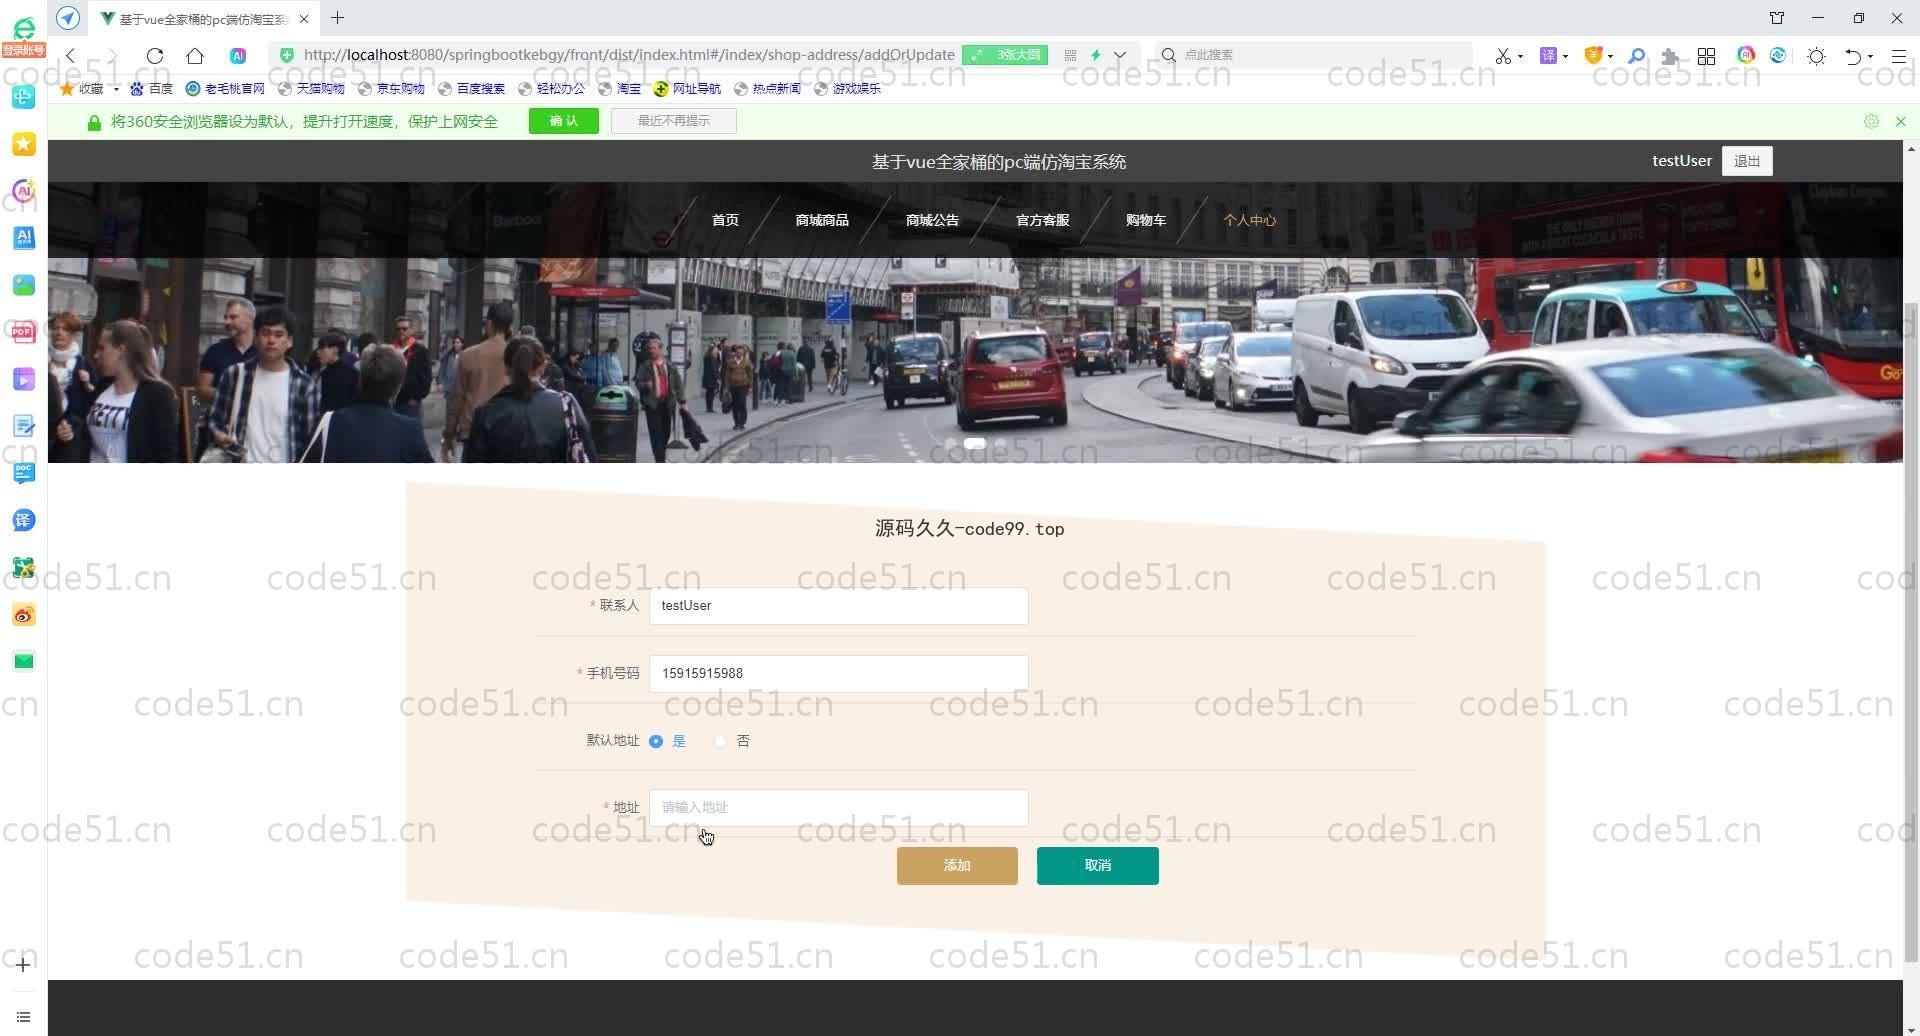The width and height of the screenshot is (1920, 1036).
Task: Open the browser home page icon
Action: [x=195, y=56]
